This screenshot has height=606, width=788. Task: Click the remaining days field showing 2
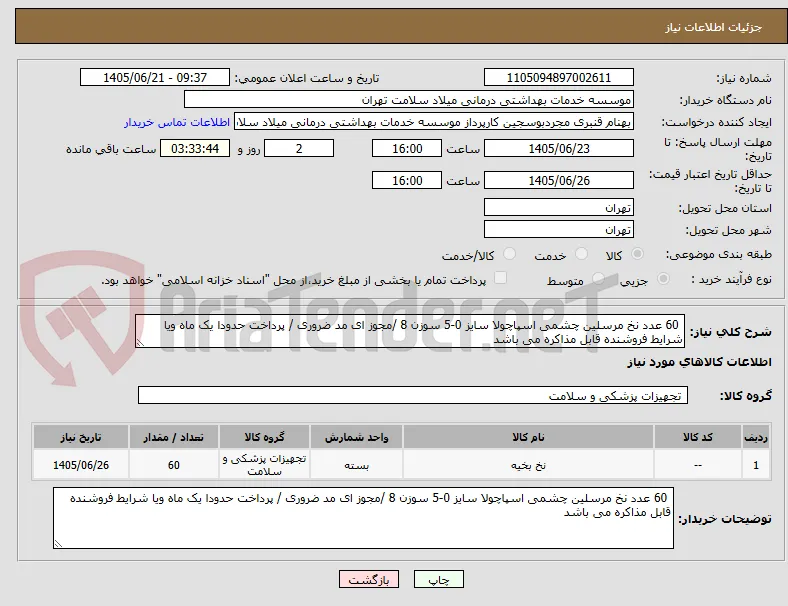[299, 148]
